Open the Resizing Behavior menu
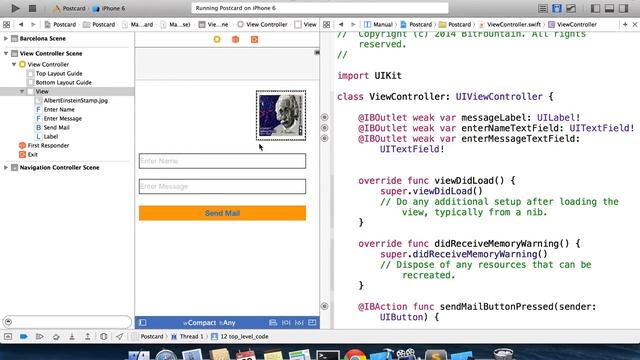 coord(312,322)
